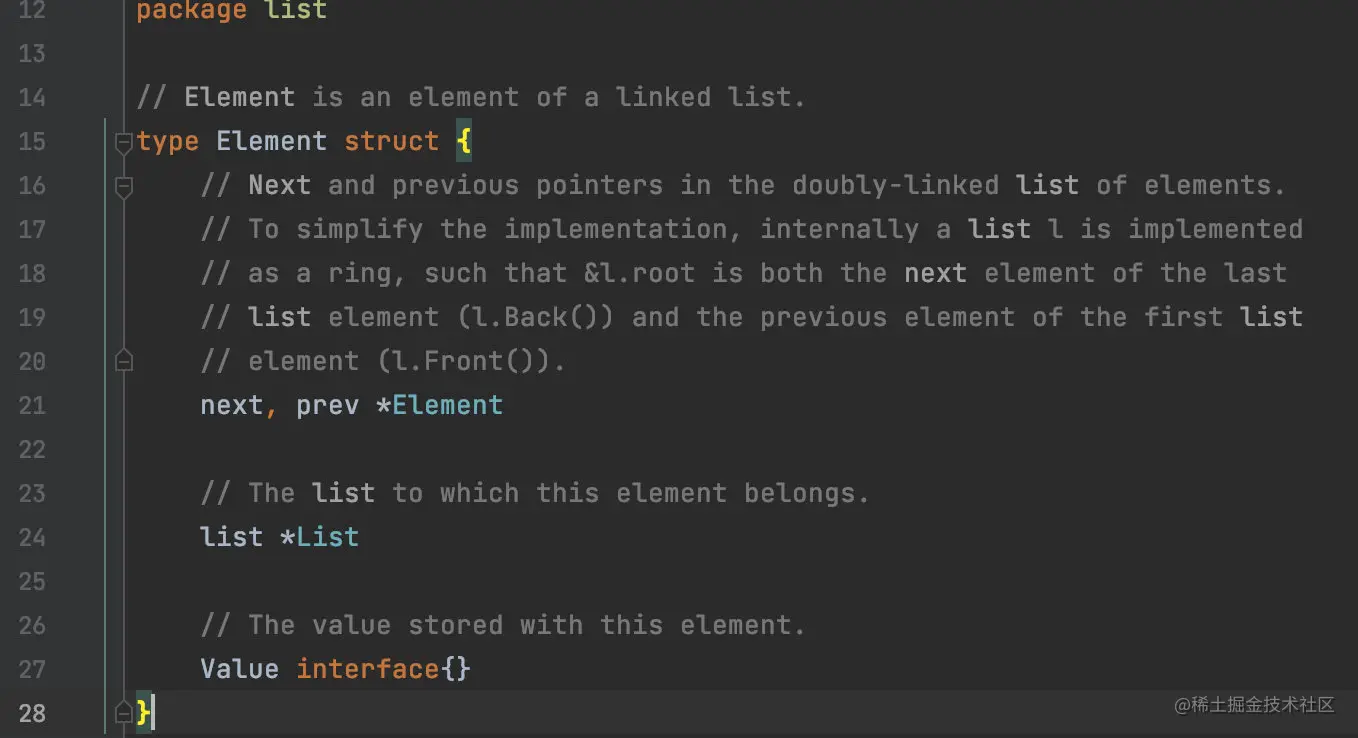The width and height of the screenshot is (1358, 738).
Task: Click the Element type name after type keyword
Action: click(271, 142)
